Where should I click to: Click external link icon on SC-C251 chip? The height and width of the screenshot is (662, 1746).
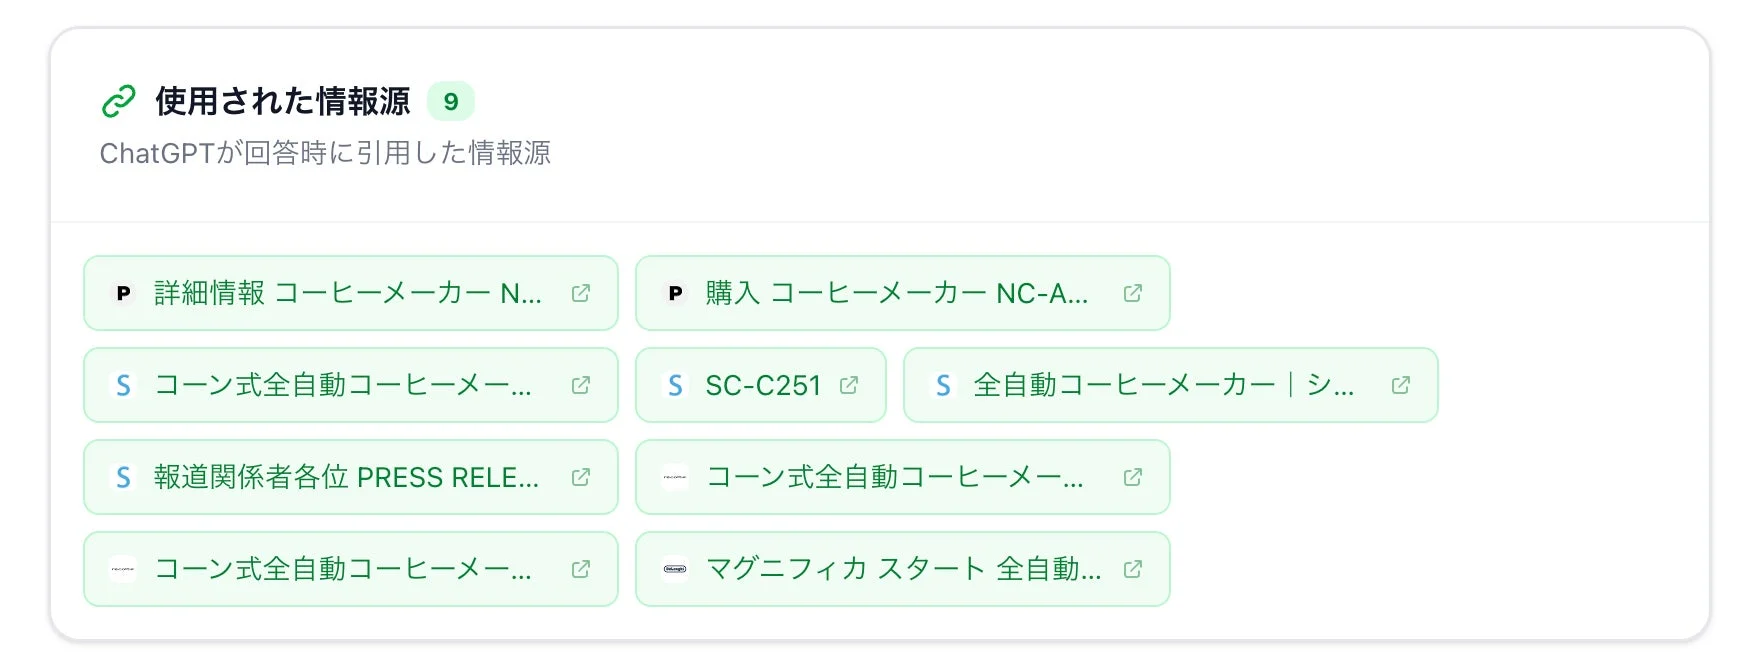point(851,385)
